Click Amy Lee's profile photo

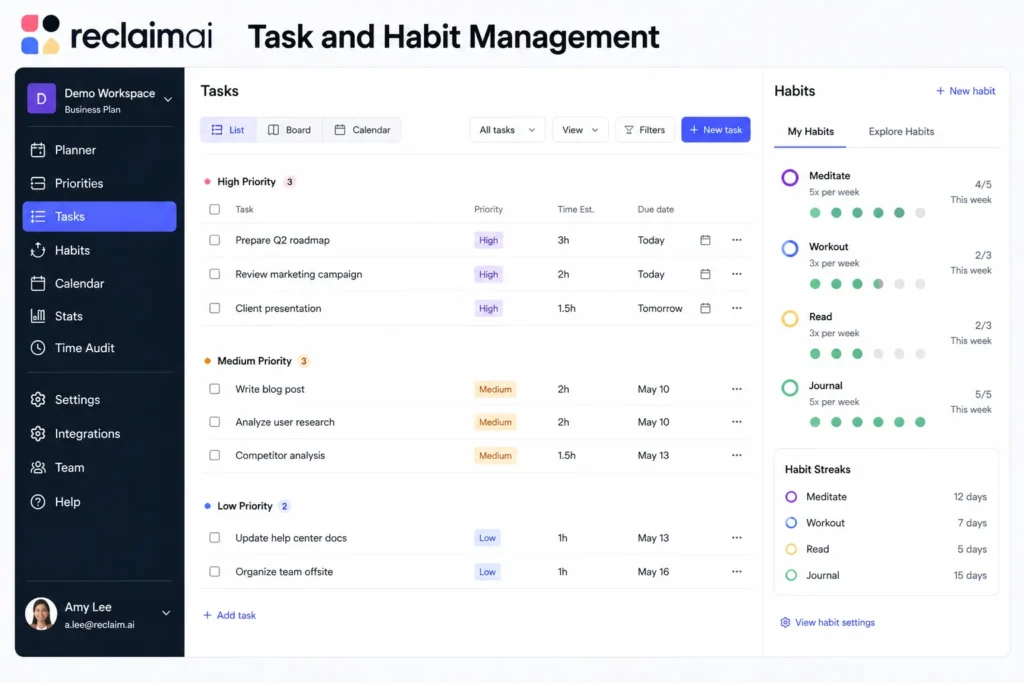click(41, 614)
